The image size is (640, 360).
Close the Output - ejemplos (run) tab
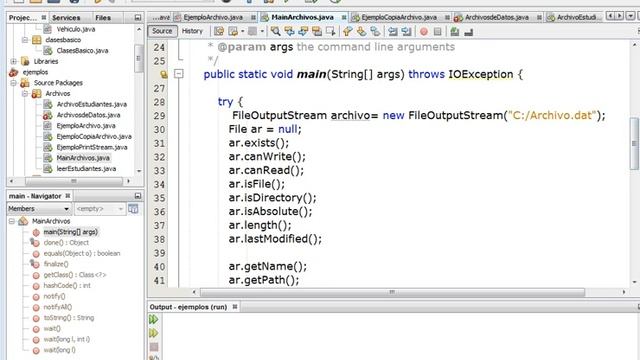[235, 307]
